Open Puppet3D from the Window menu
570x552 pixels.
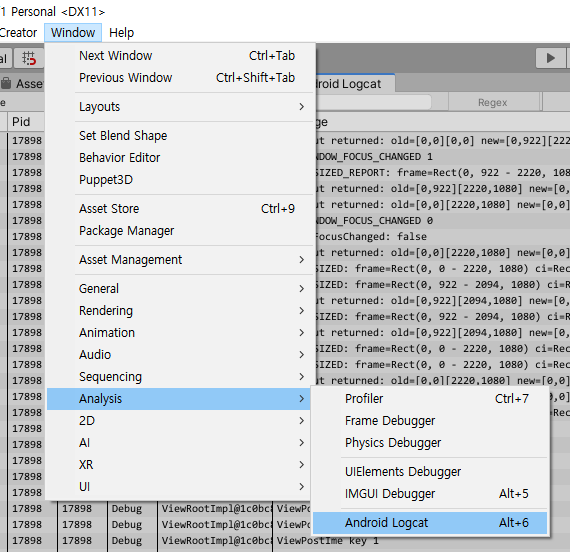[180, 180]
